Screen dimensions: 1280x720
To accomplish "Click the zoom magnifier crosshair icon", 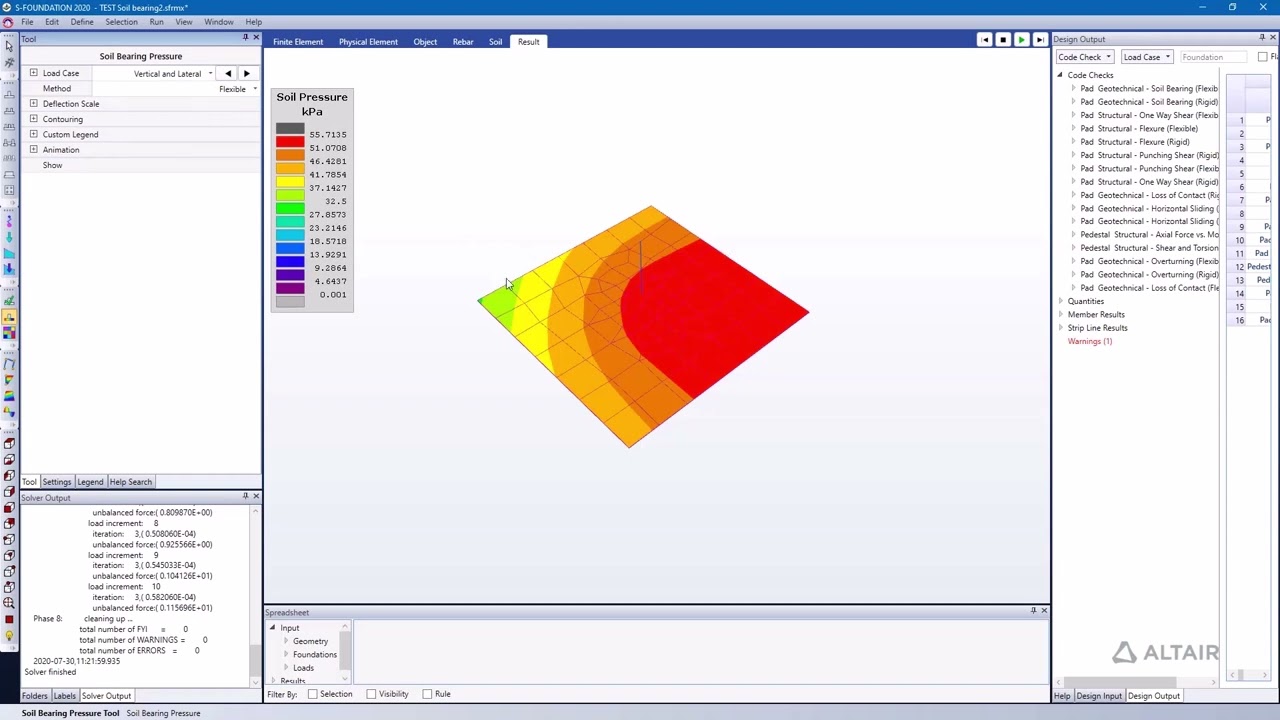I will point(9,602).
